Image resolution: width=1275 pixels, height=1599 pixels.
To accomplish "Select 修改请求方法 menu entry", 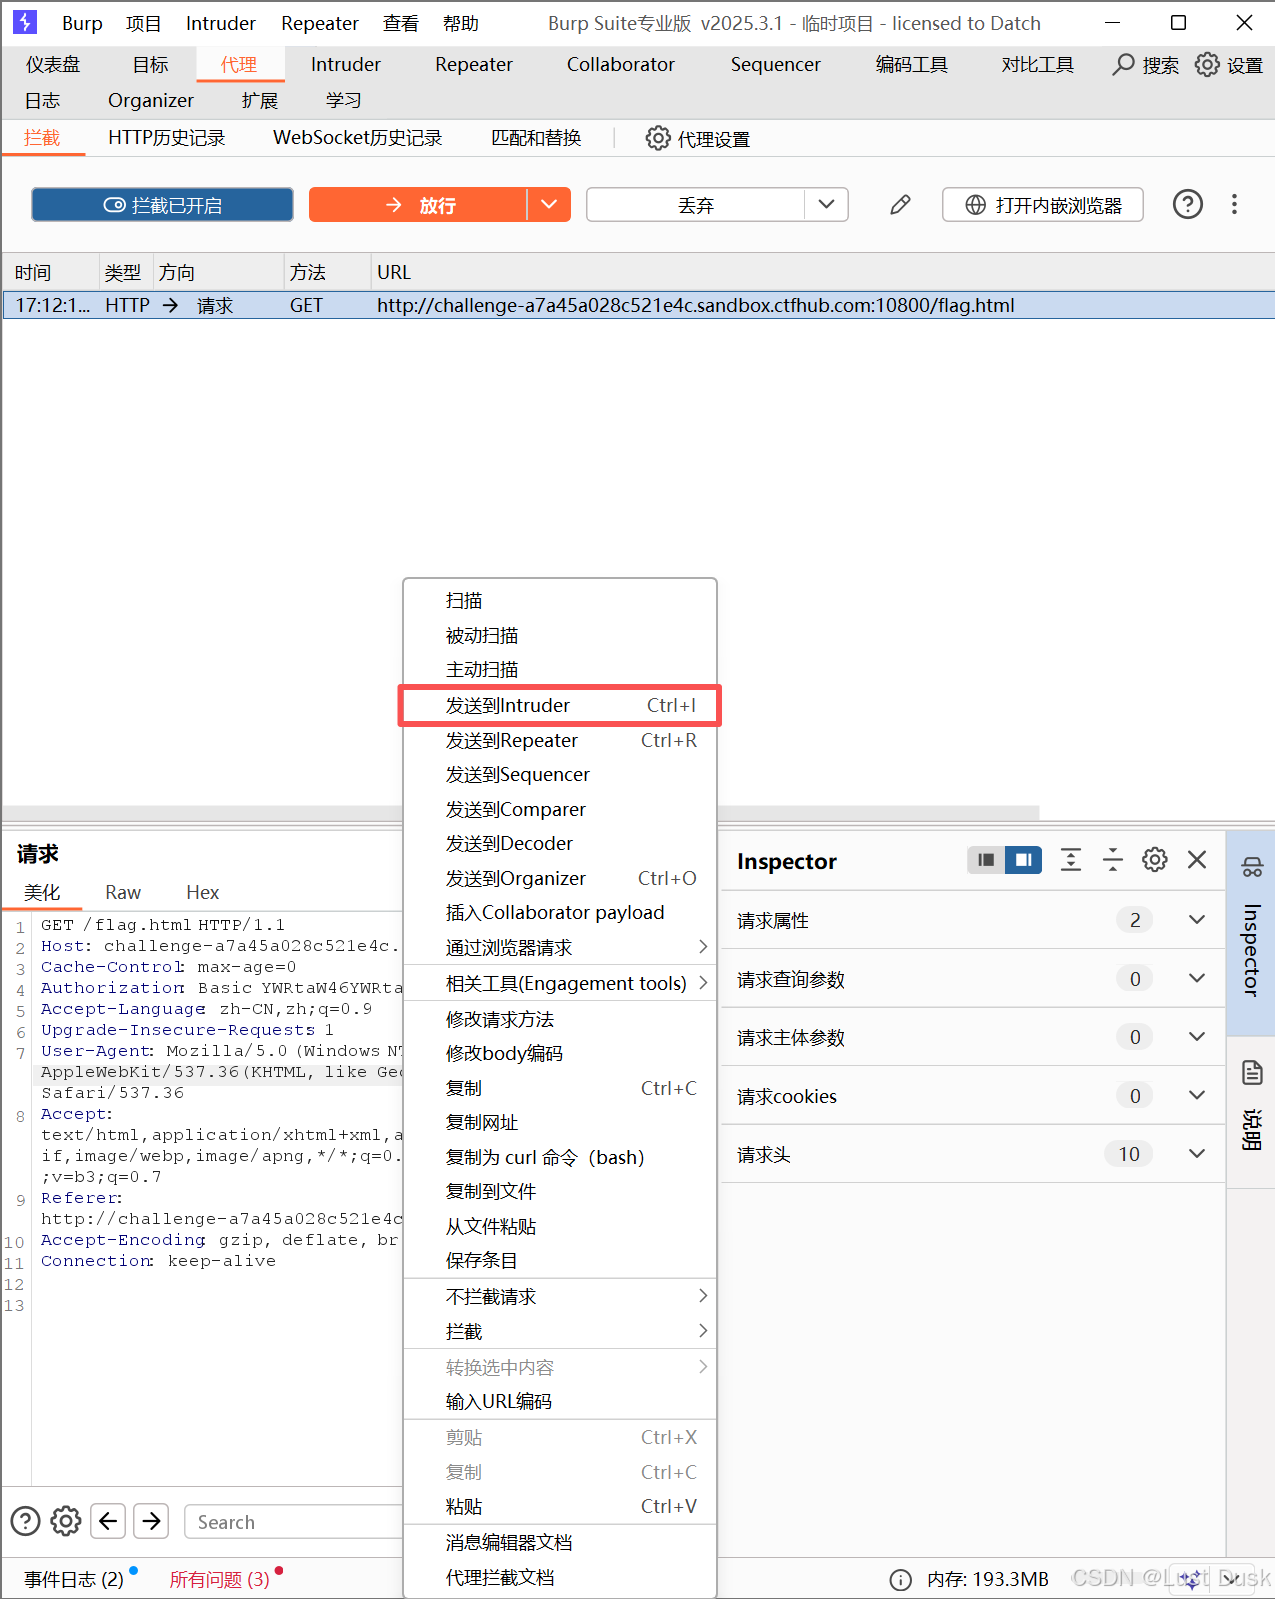I will (x=560, y=1019).
